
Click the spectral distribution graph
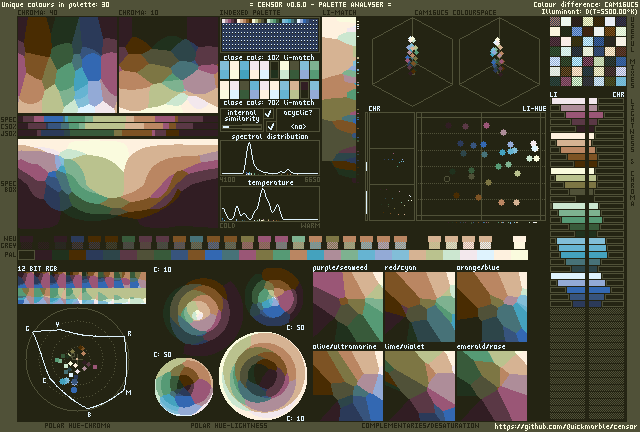coord(270,158)
